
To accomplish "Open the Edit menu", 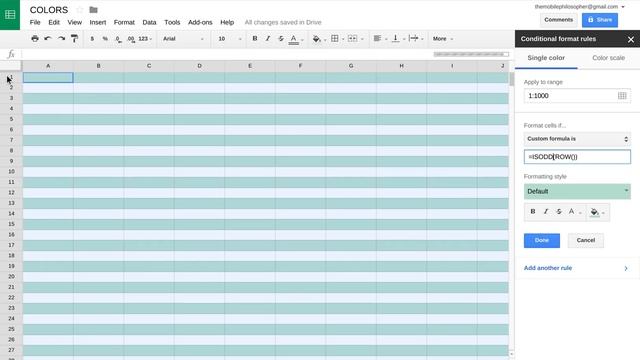I will click(x=54, y=22).
